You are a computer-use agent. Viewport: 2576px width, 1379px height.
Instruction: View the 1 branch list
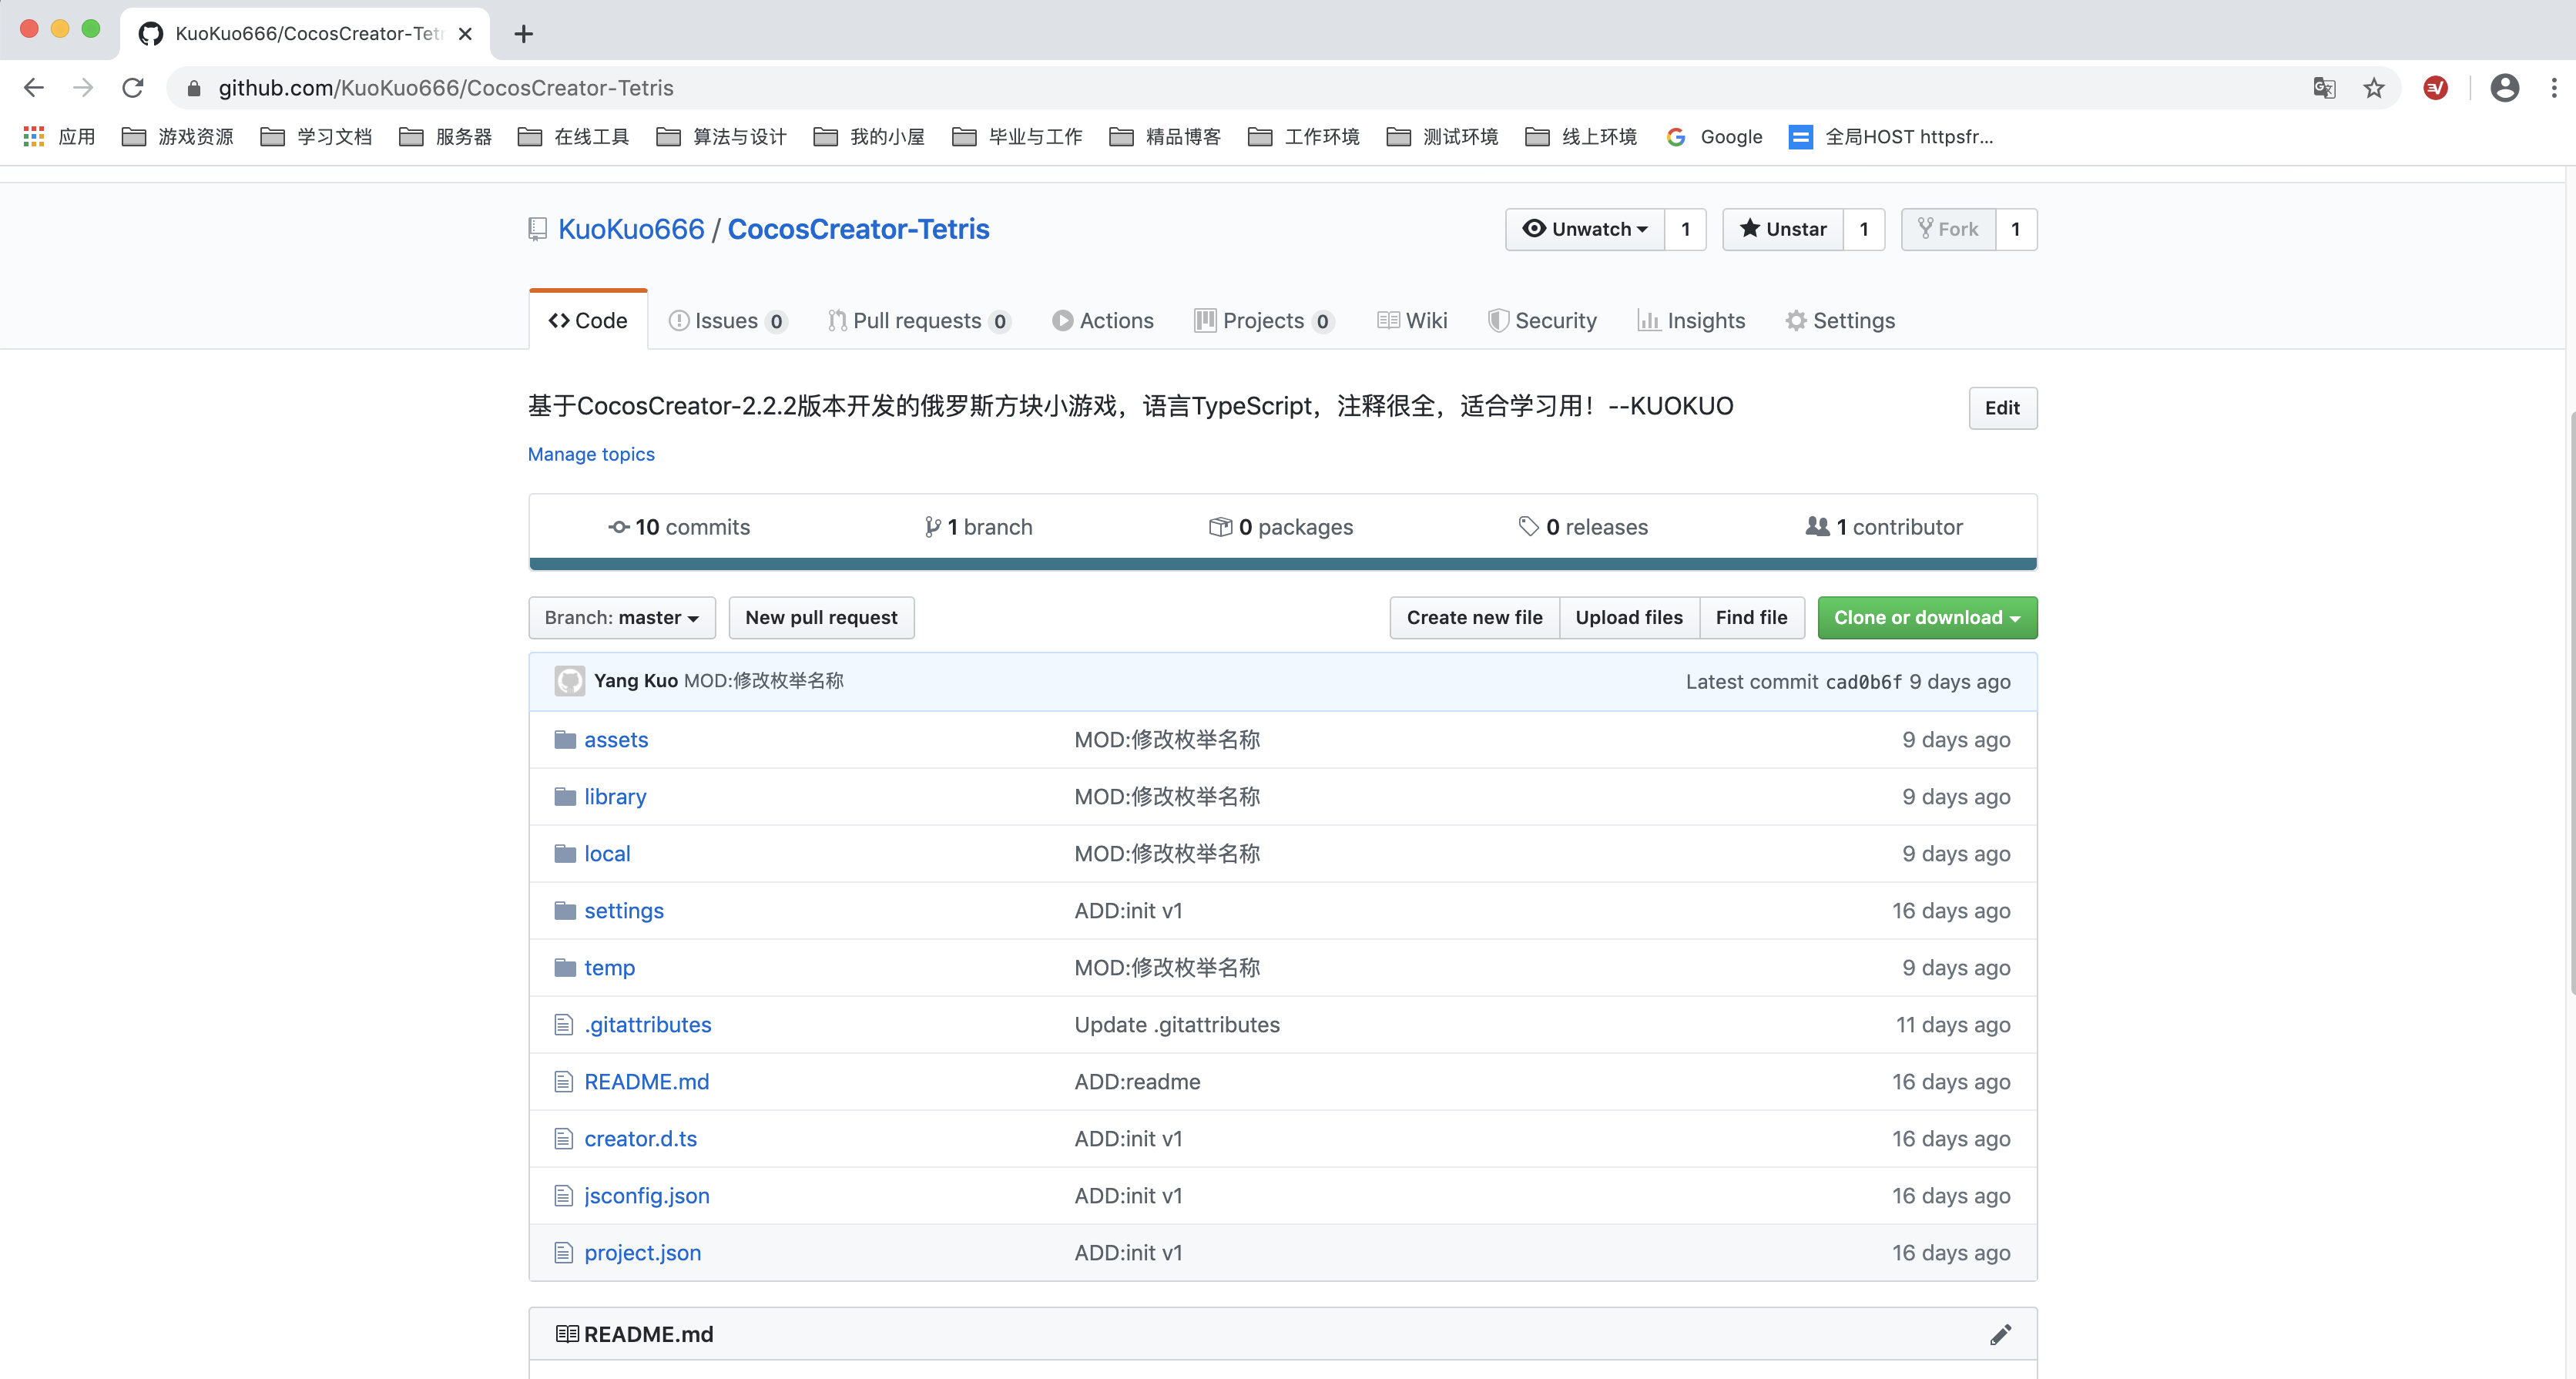(978, 526)
